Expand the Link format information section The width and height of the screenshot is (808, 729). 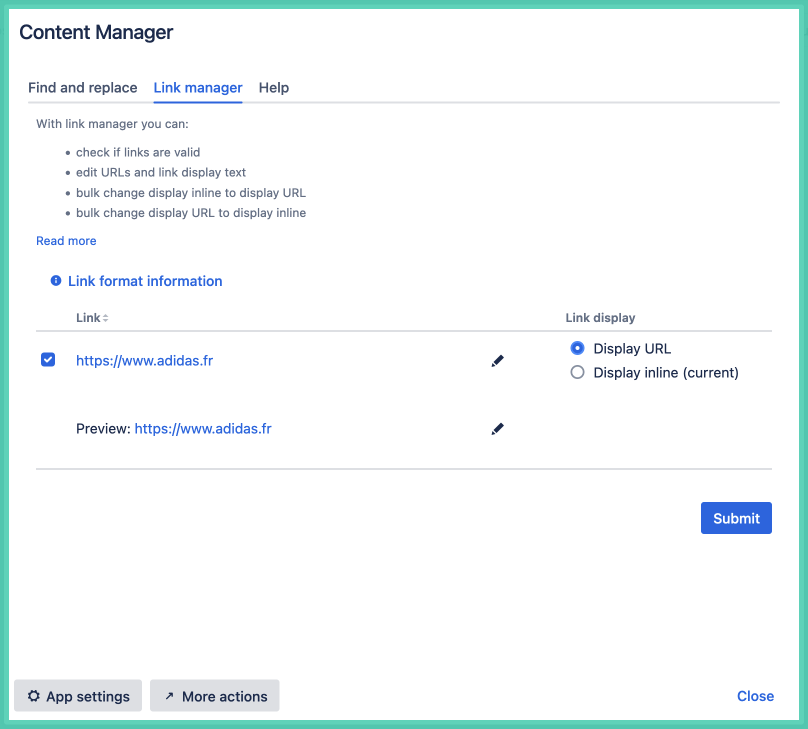coord(145,281)
